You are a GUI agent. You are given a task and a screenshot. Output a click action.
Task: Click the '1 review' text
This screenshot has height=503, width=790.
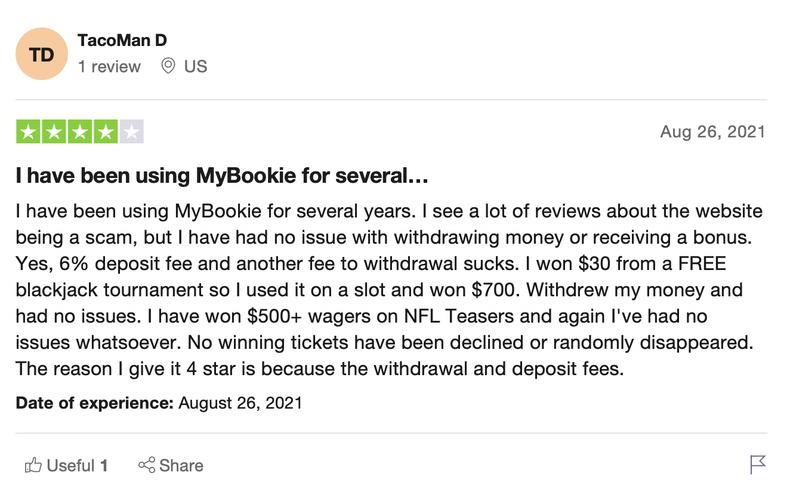coord(110,67)
